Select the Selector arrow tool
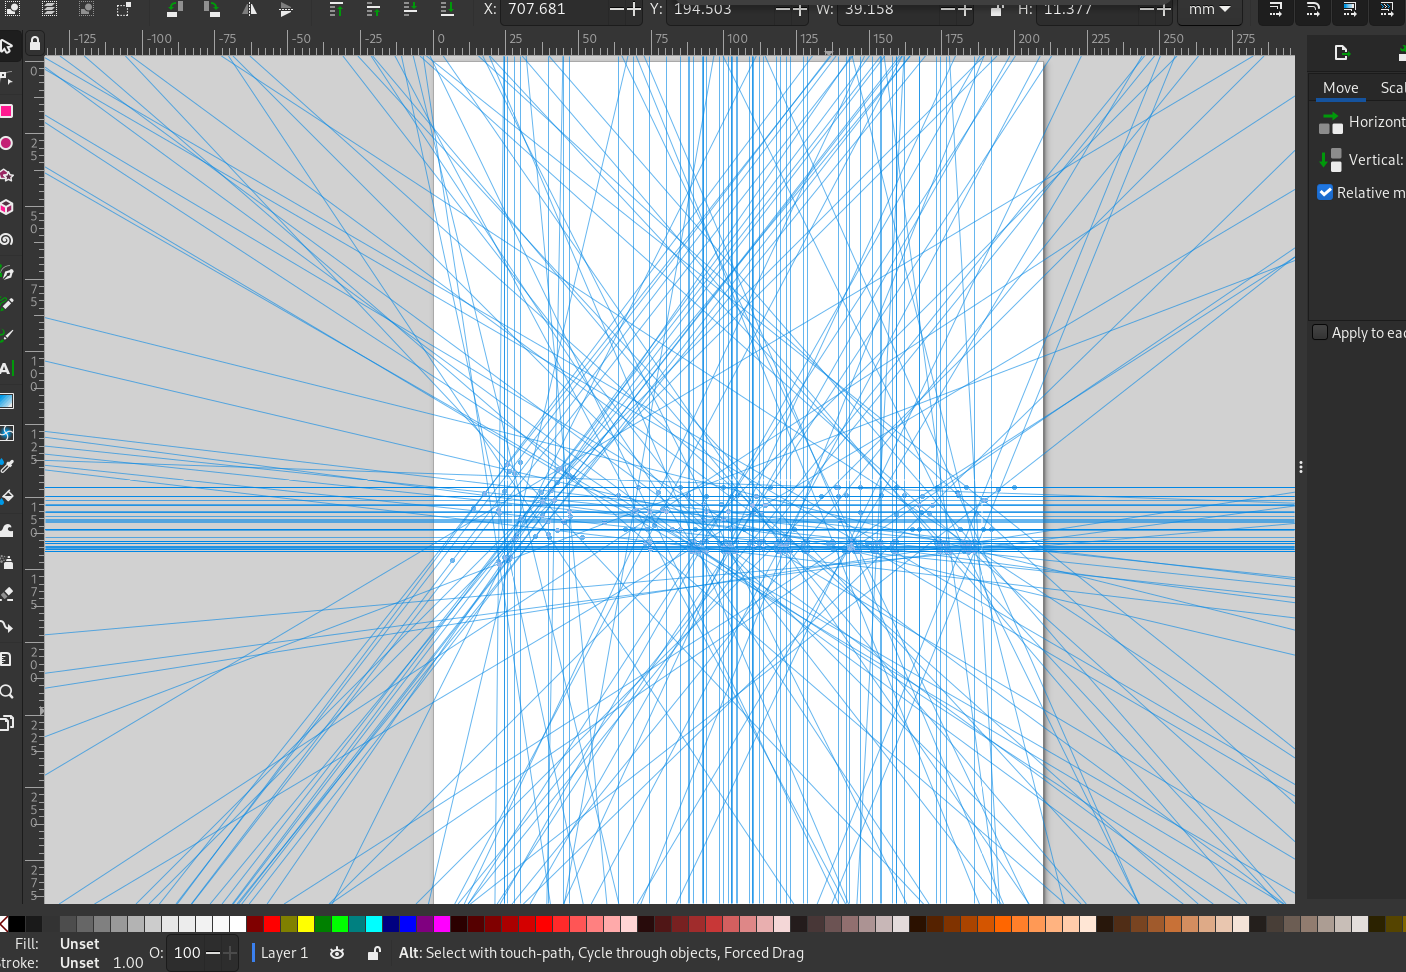 (7, 46)
